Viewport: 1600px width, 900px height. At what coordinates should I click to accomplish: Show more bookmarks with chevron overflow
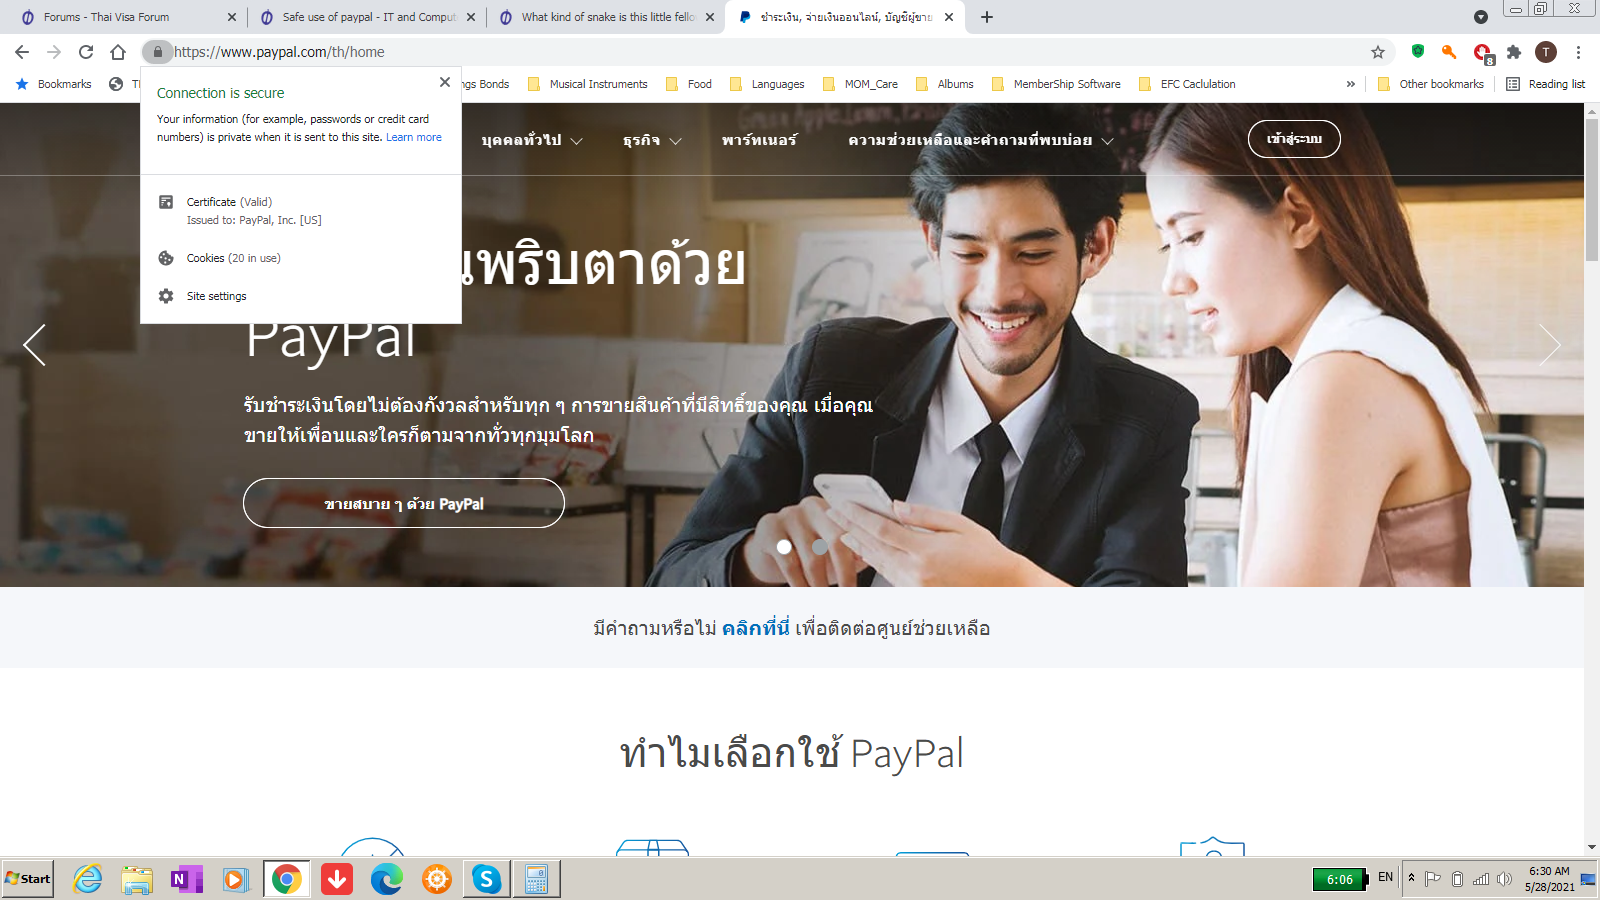[x=1350, y=84]
